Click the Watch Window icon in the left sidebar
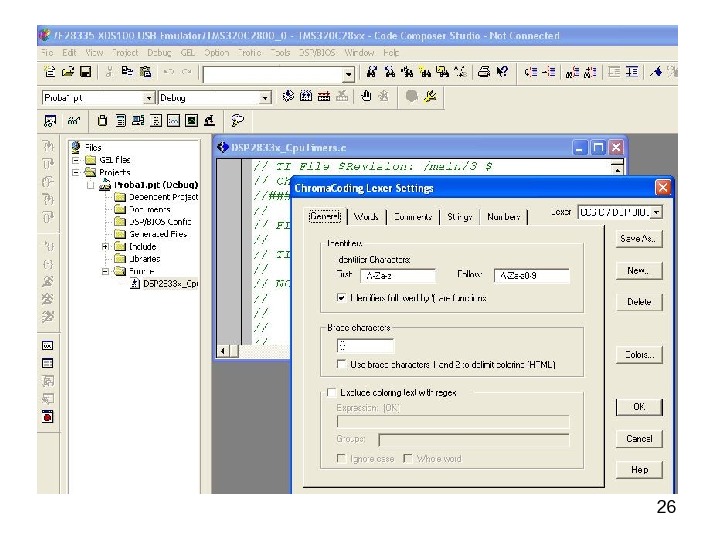 pos(47,345)
